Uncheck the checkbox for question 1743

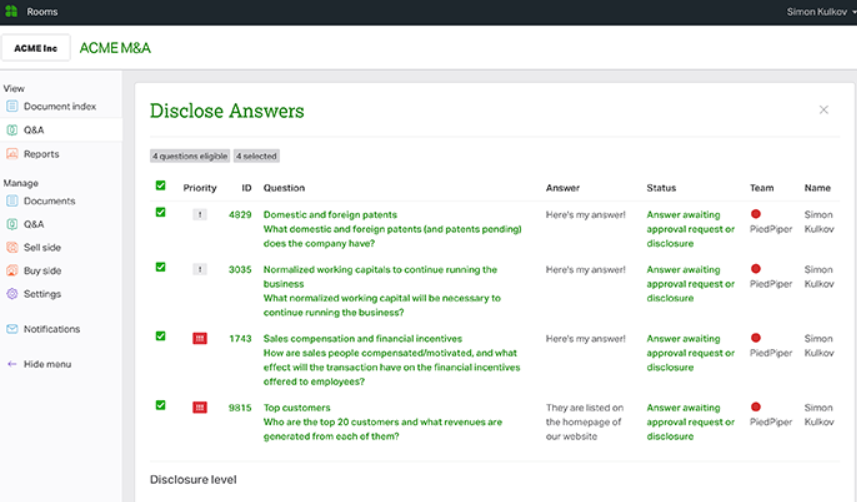[160, 336]
